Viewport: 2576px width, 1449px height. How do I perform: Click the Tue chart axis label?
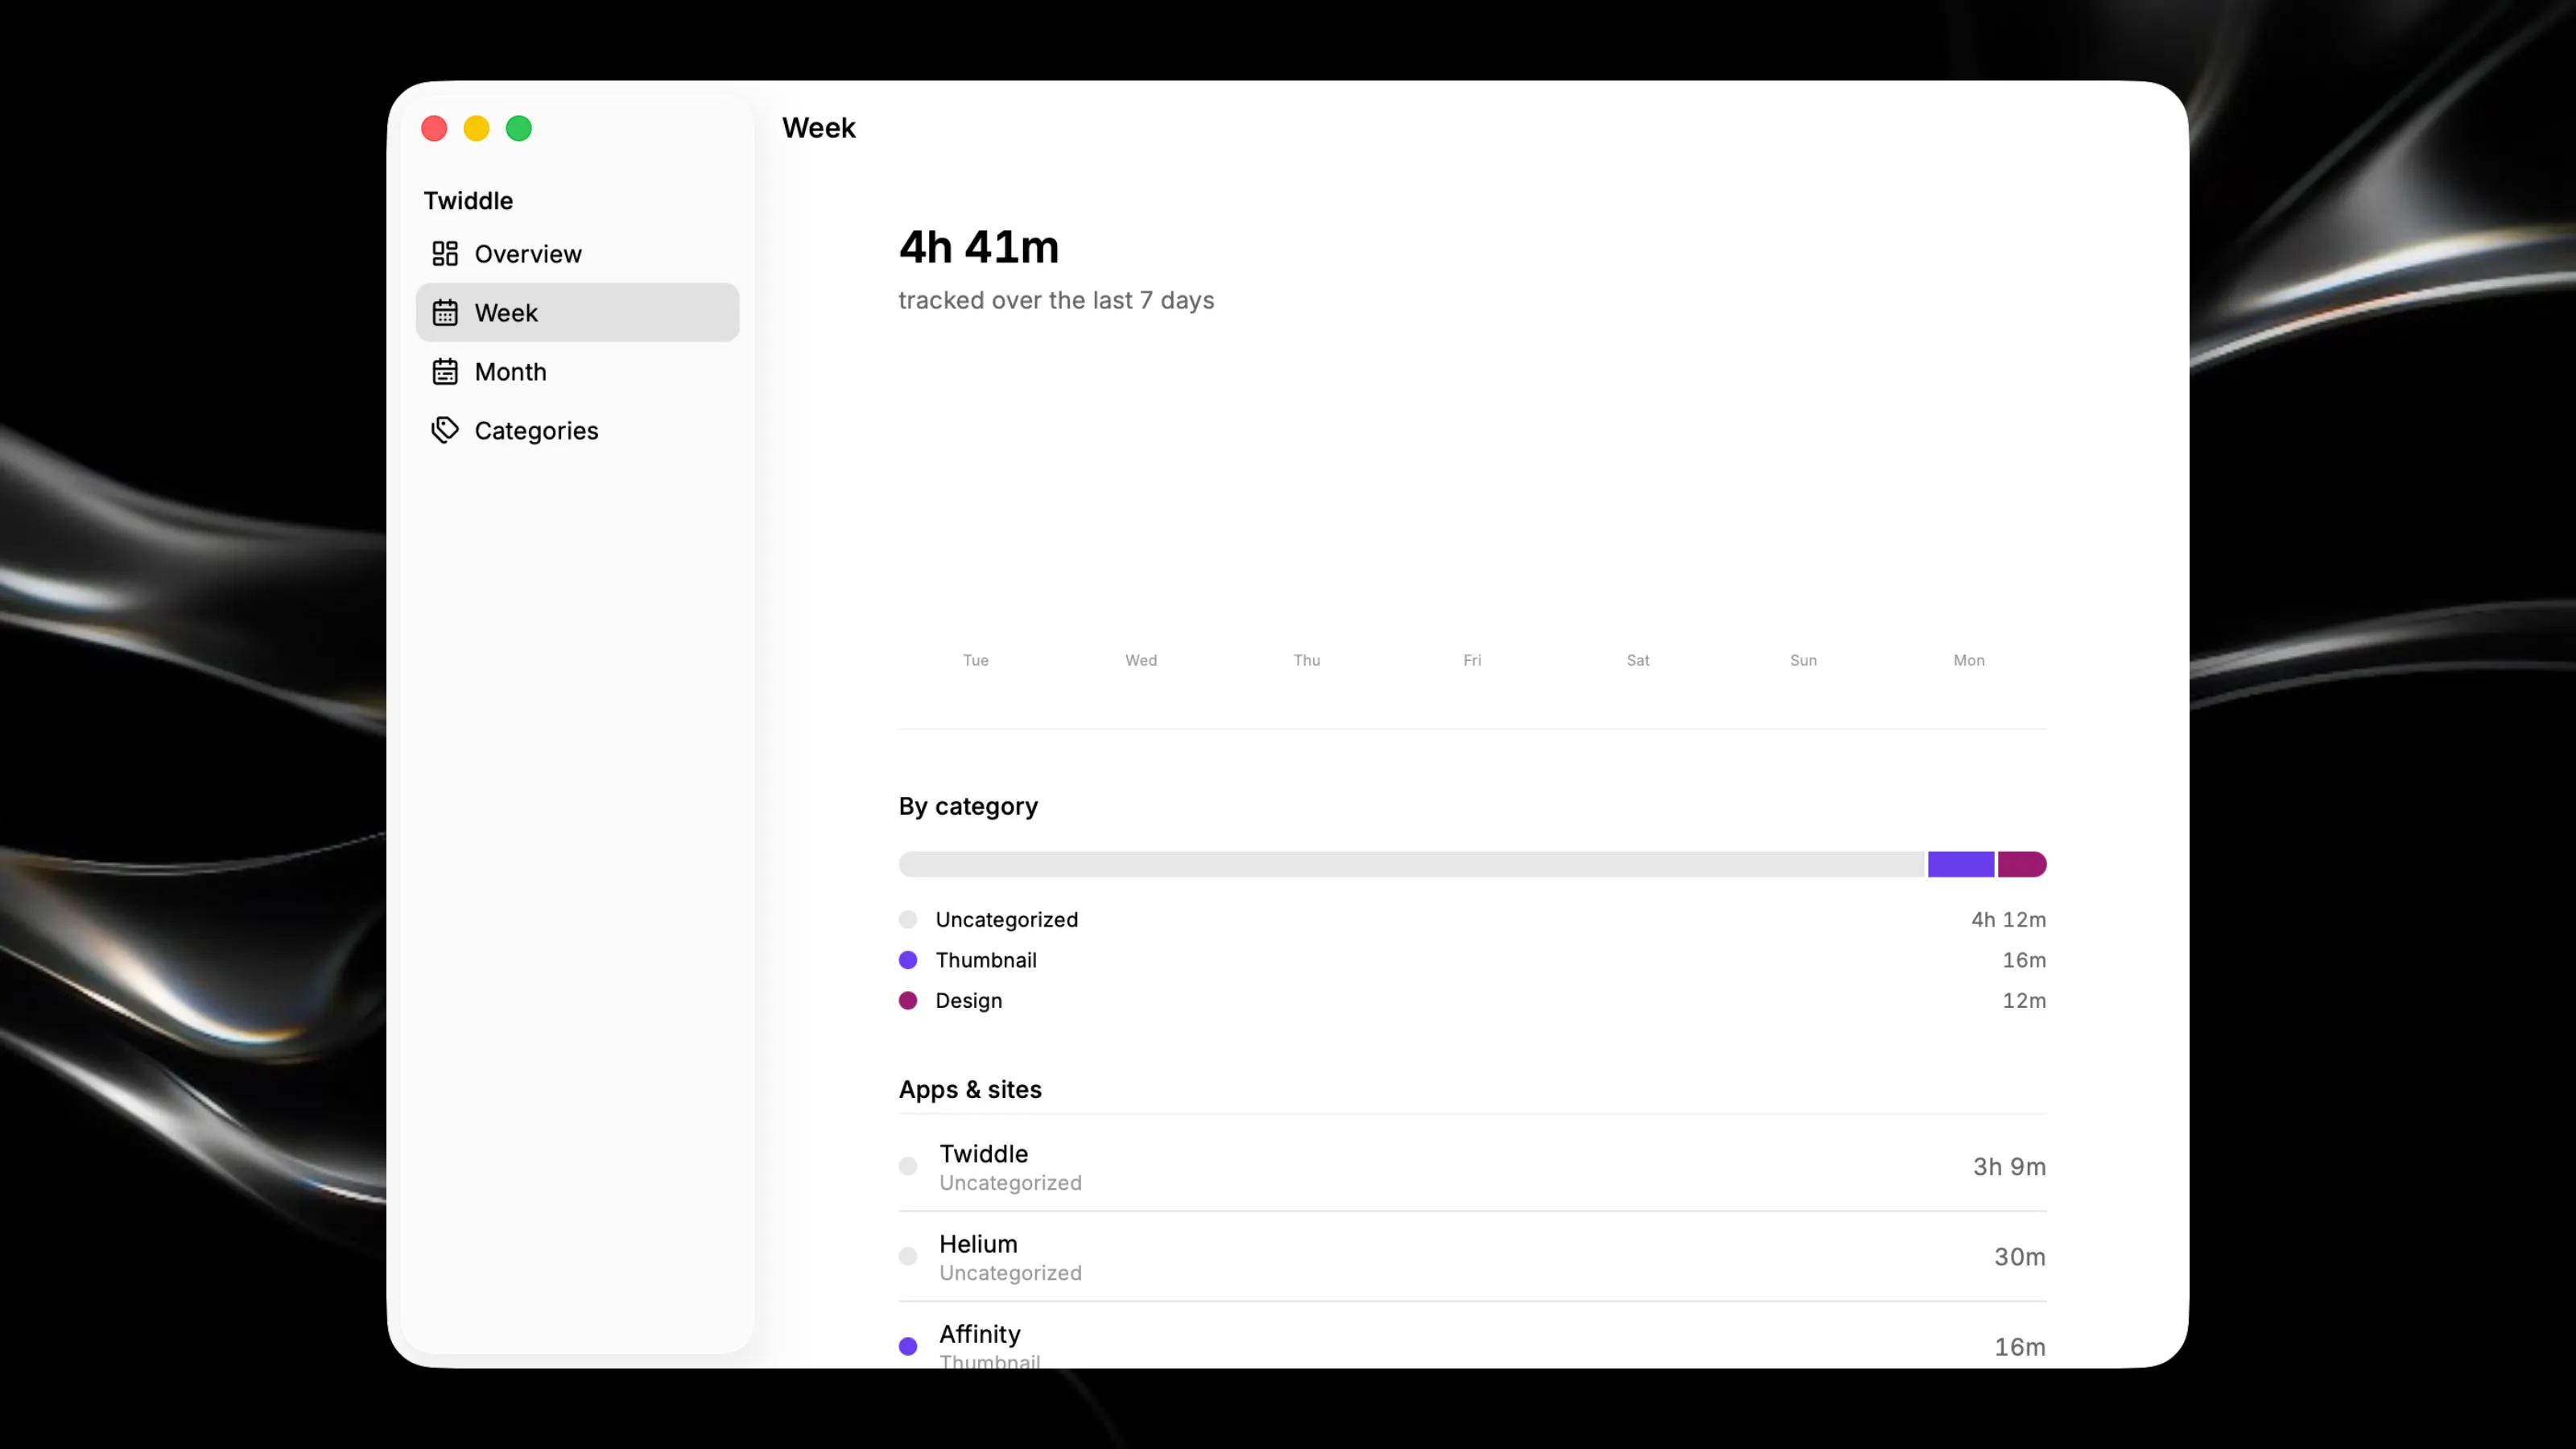coord(975,660)
